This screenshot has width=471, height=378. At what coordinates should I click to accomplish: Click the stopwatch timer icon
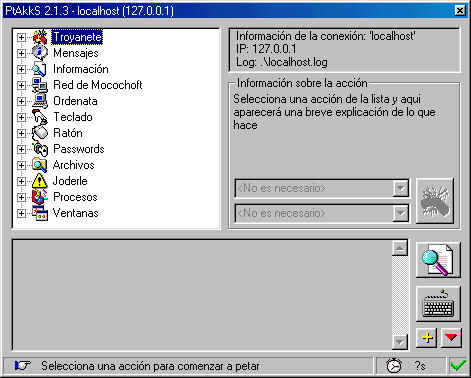[394, 366]
